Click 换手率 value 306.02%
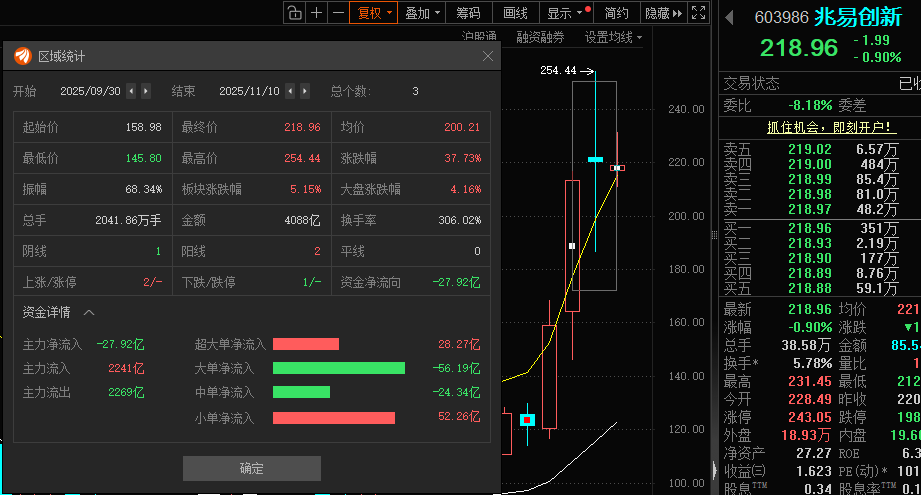The height and width of the screenshot is (495, 921). [x=460, y=220]
